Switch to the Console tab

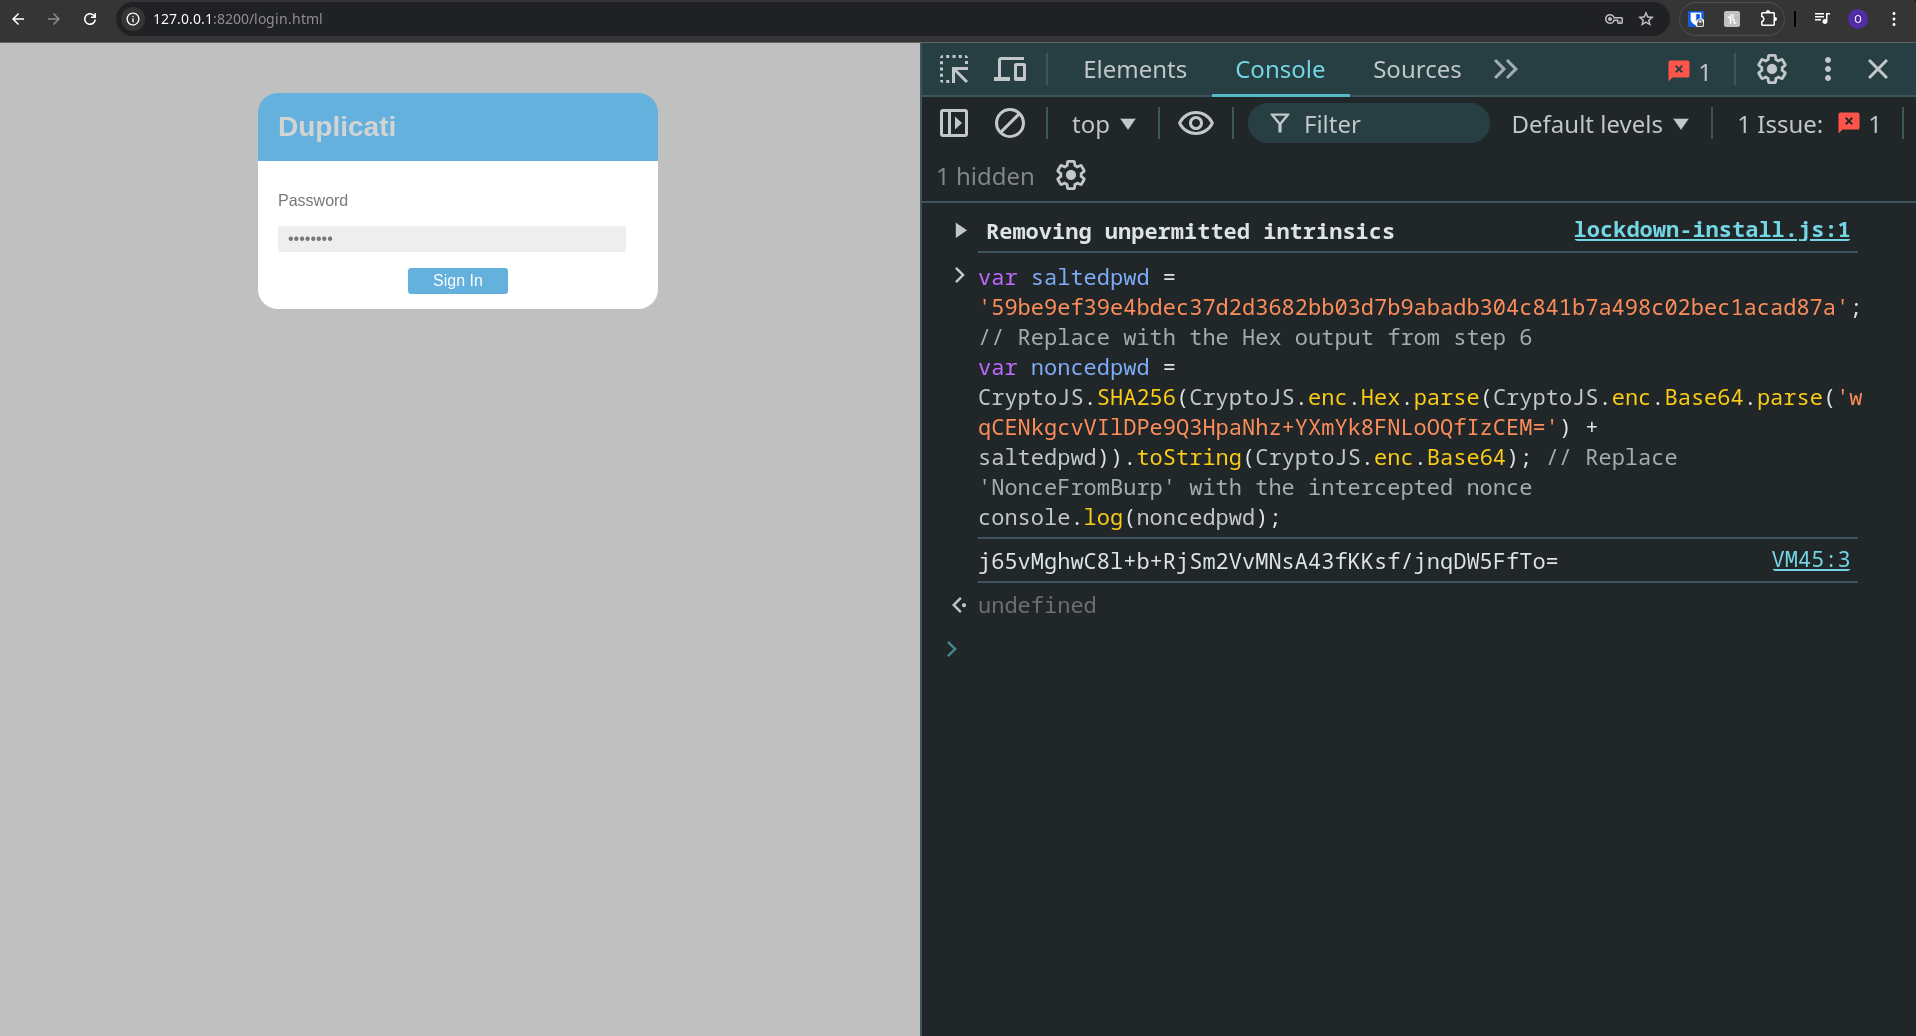coord(1280,69)
